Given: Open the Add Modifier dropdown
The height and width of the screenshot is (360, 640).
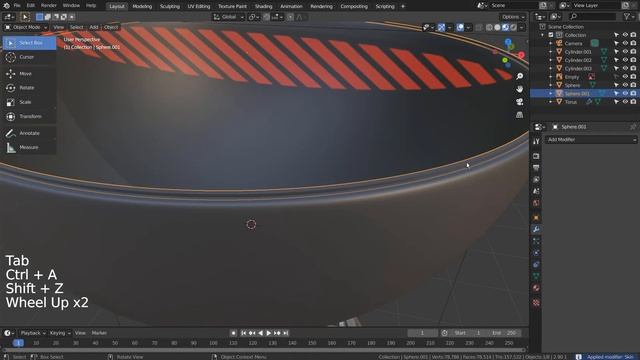Looking at the screenshot, I should 591,140.
